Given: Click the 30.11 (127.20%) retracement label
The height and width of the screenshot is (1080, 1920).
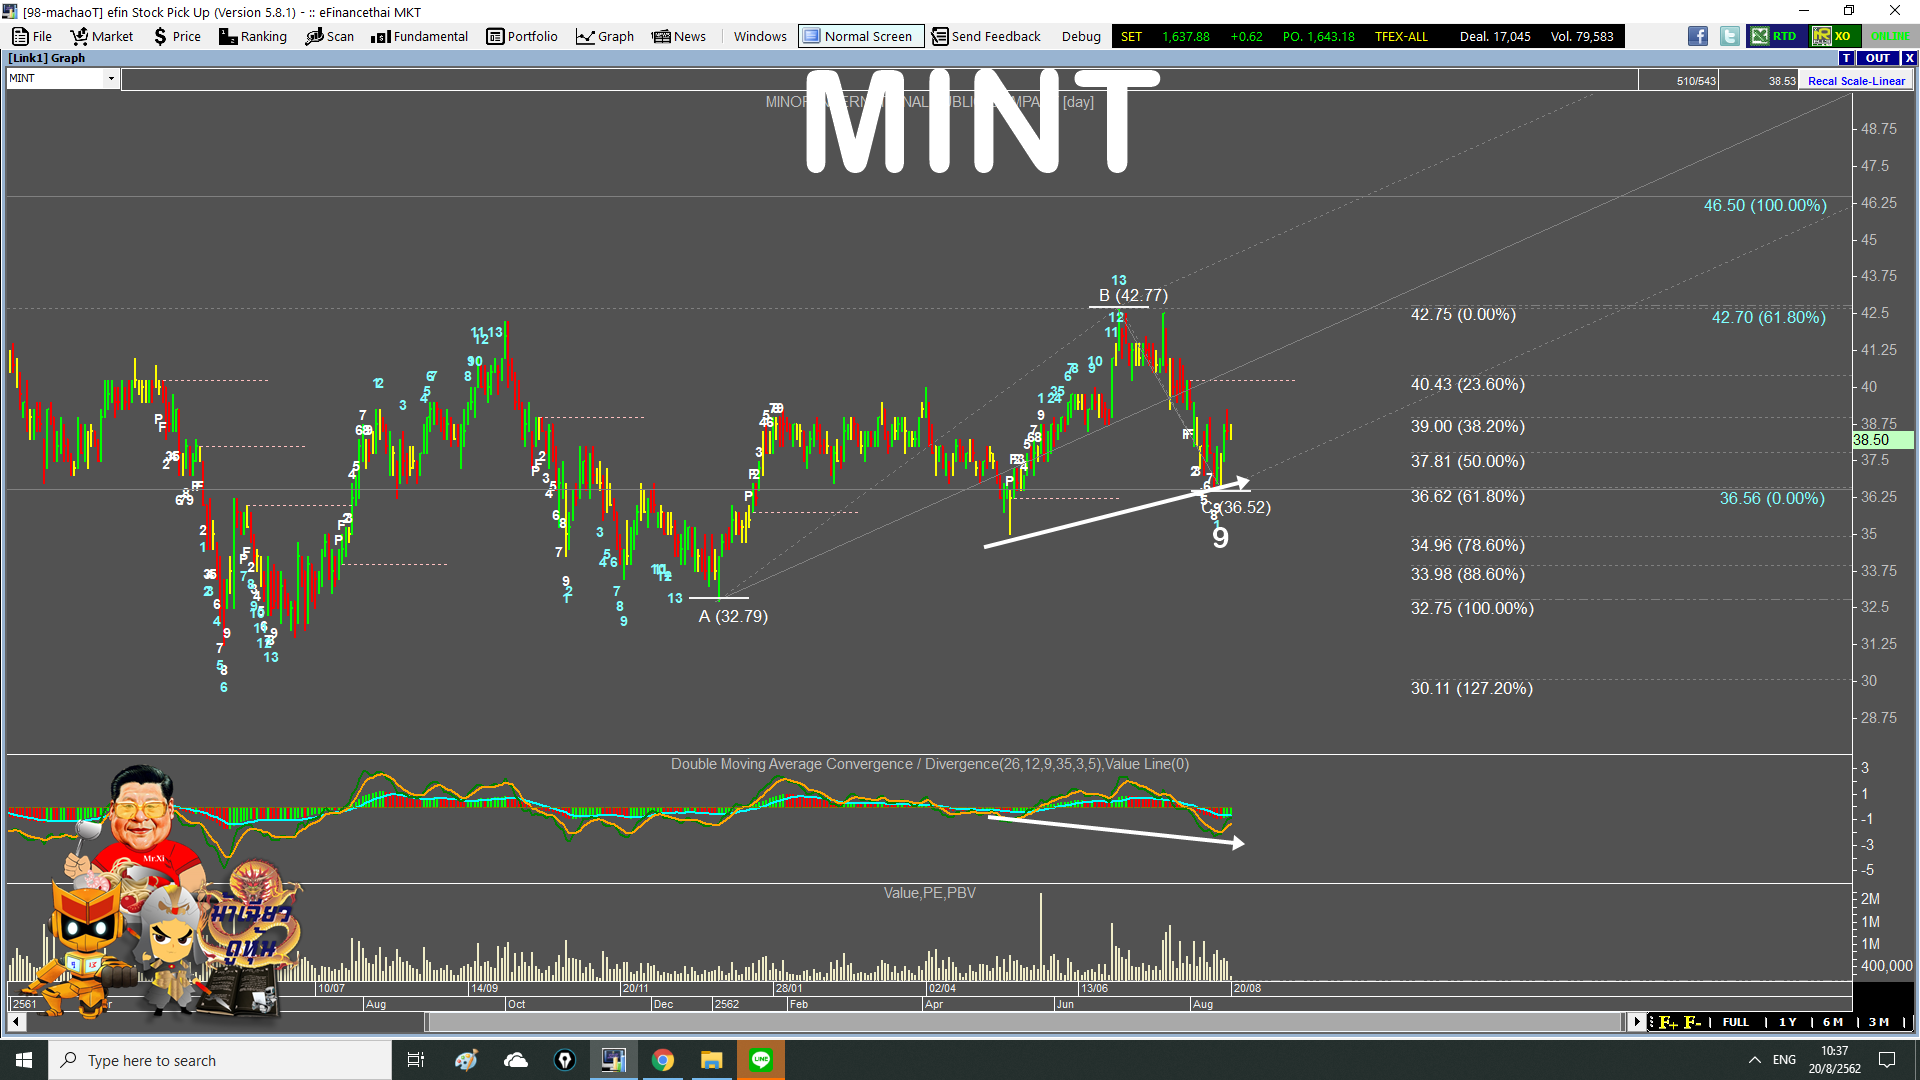Looking at the screenshot, I should point(1471,688).
